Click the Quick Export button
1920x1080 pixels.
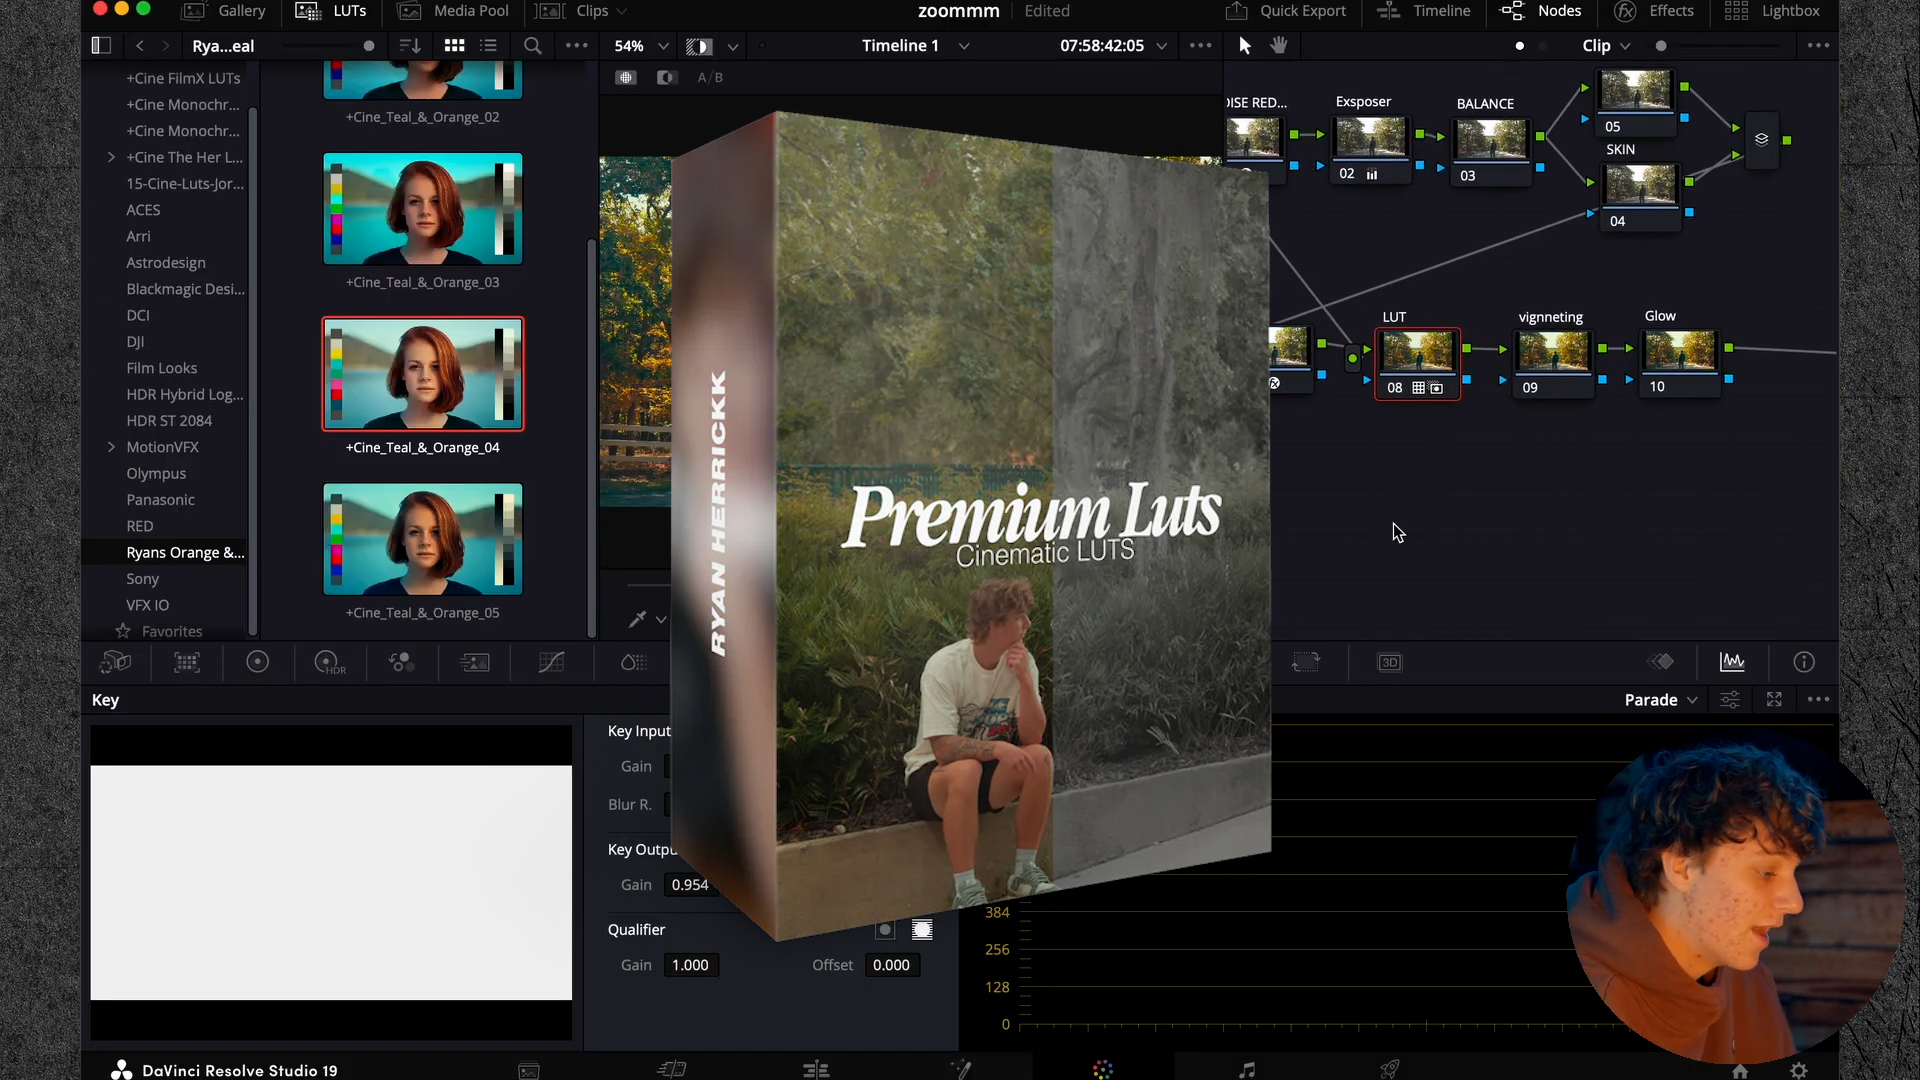coord(1286,11)
